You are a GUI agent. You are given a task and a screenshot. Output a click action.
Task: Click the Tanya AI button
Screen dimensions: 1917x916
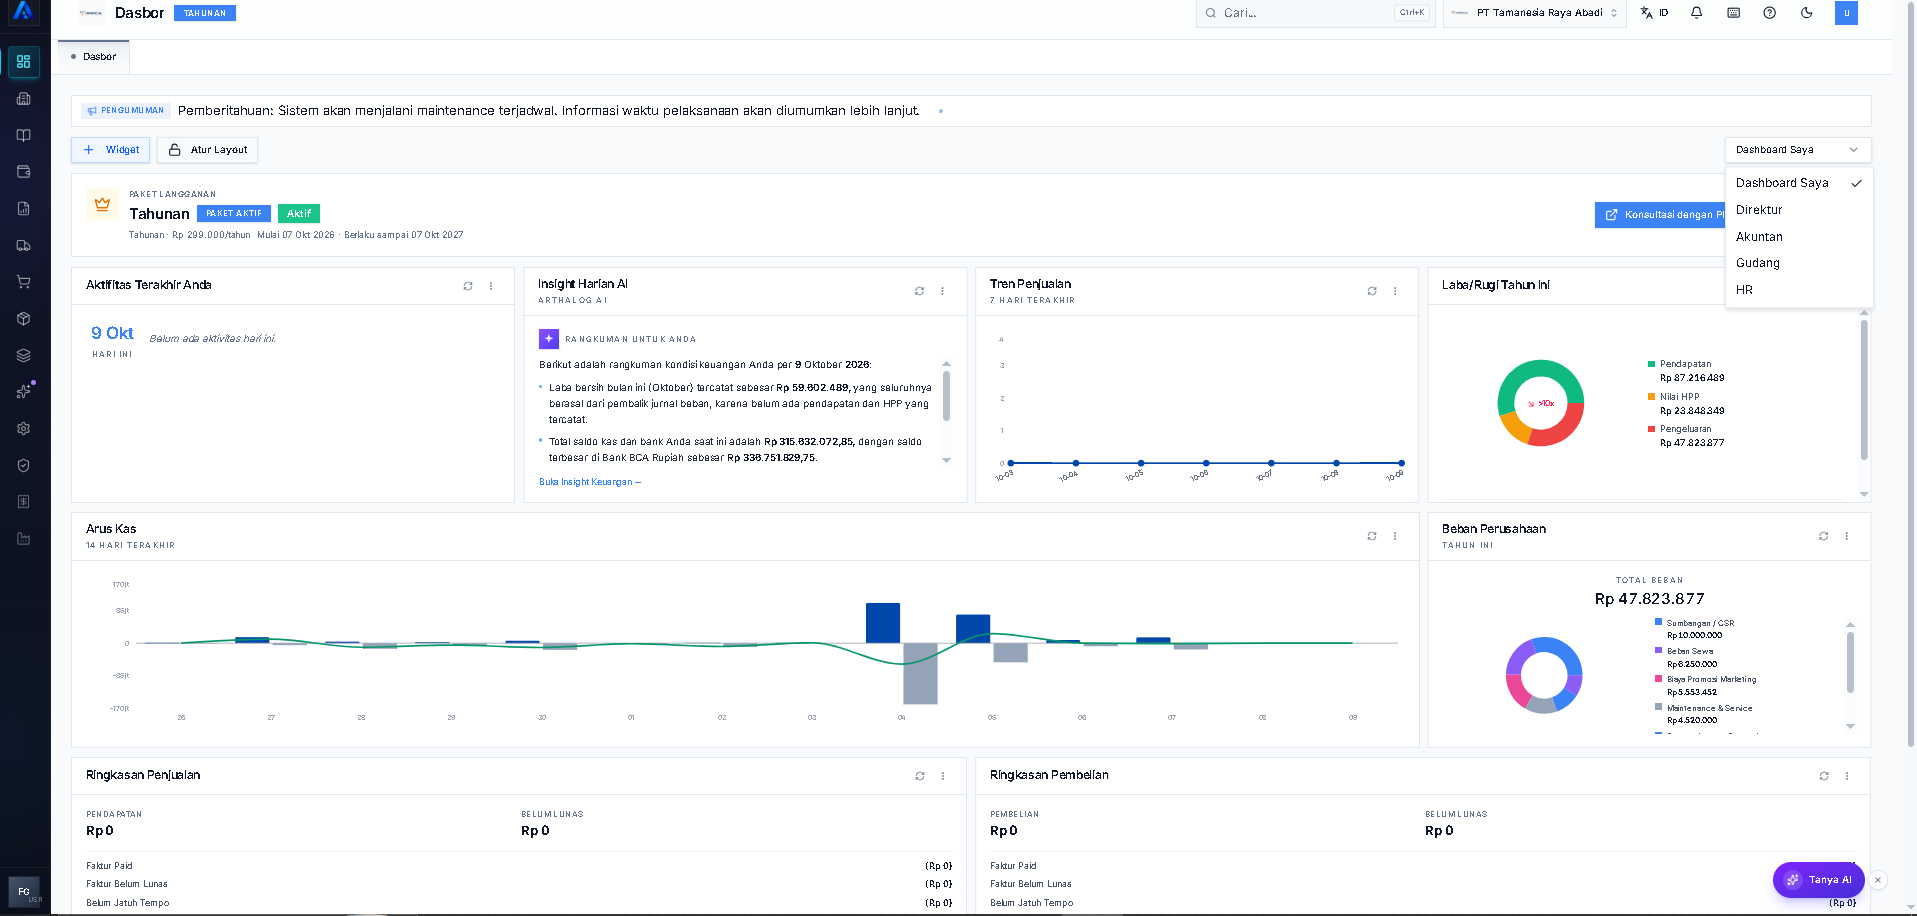(x=1819, y=880)
